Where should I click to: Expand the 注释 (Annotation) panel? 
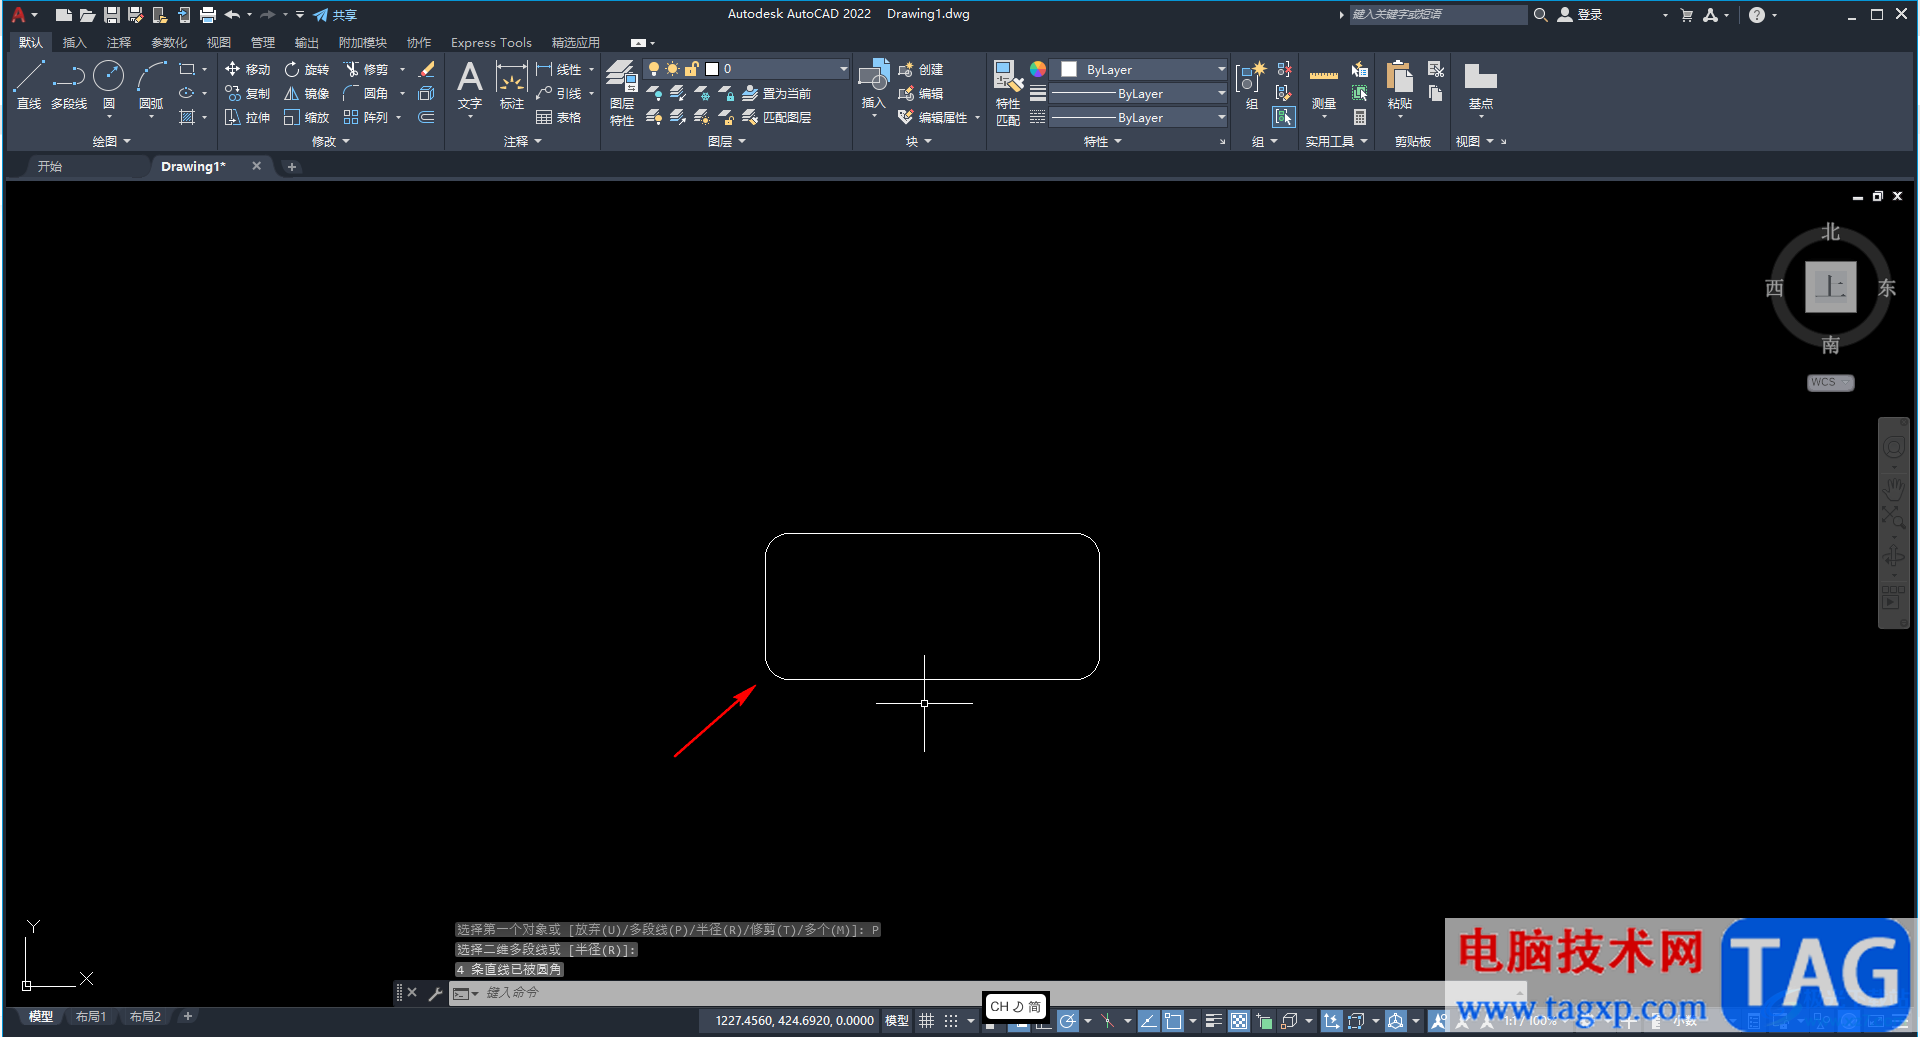(x=522, y=141)
